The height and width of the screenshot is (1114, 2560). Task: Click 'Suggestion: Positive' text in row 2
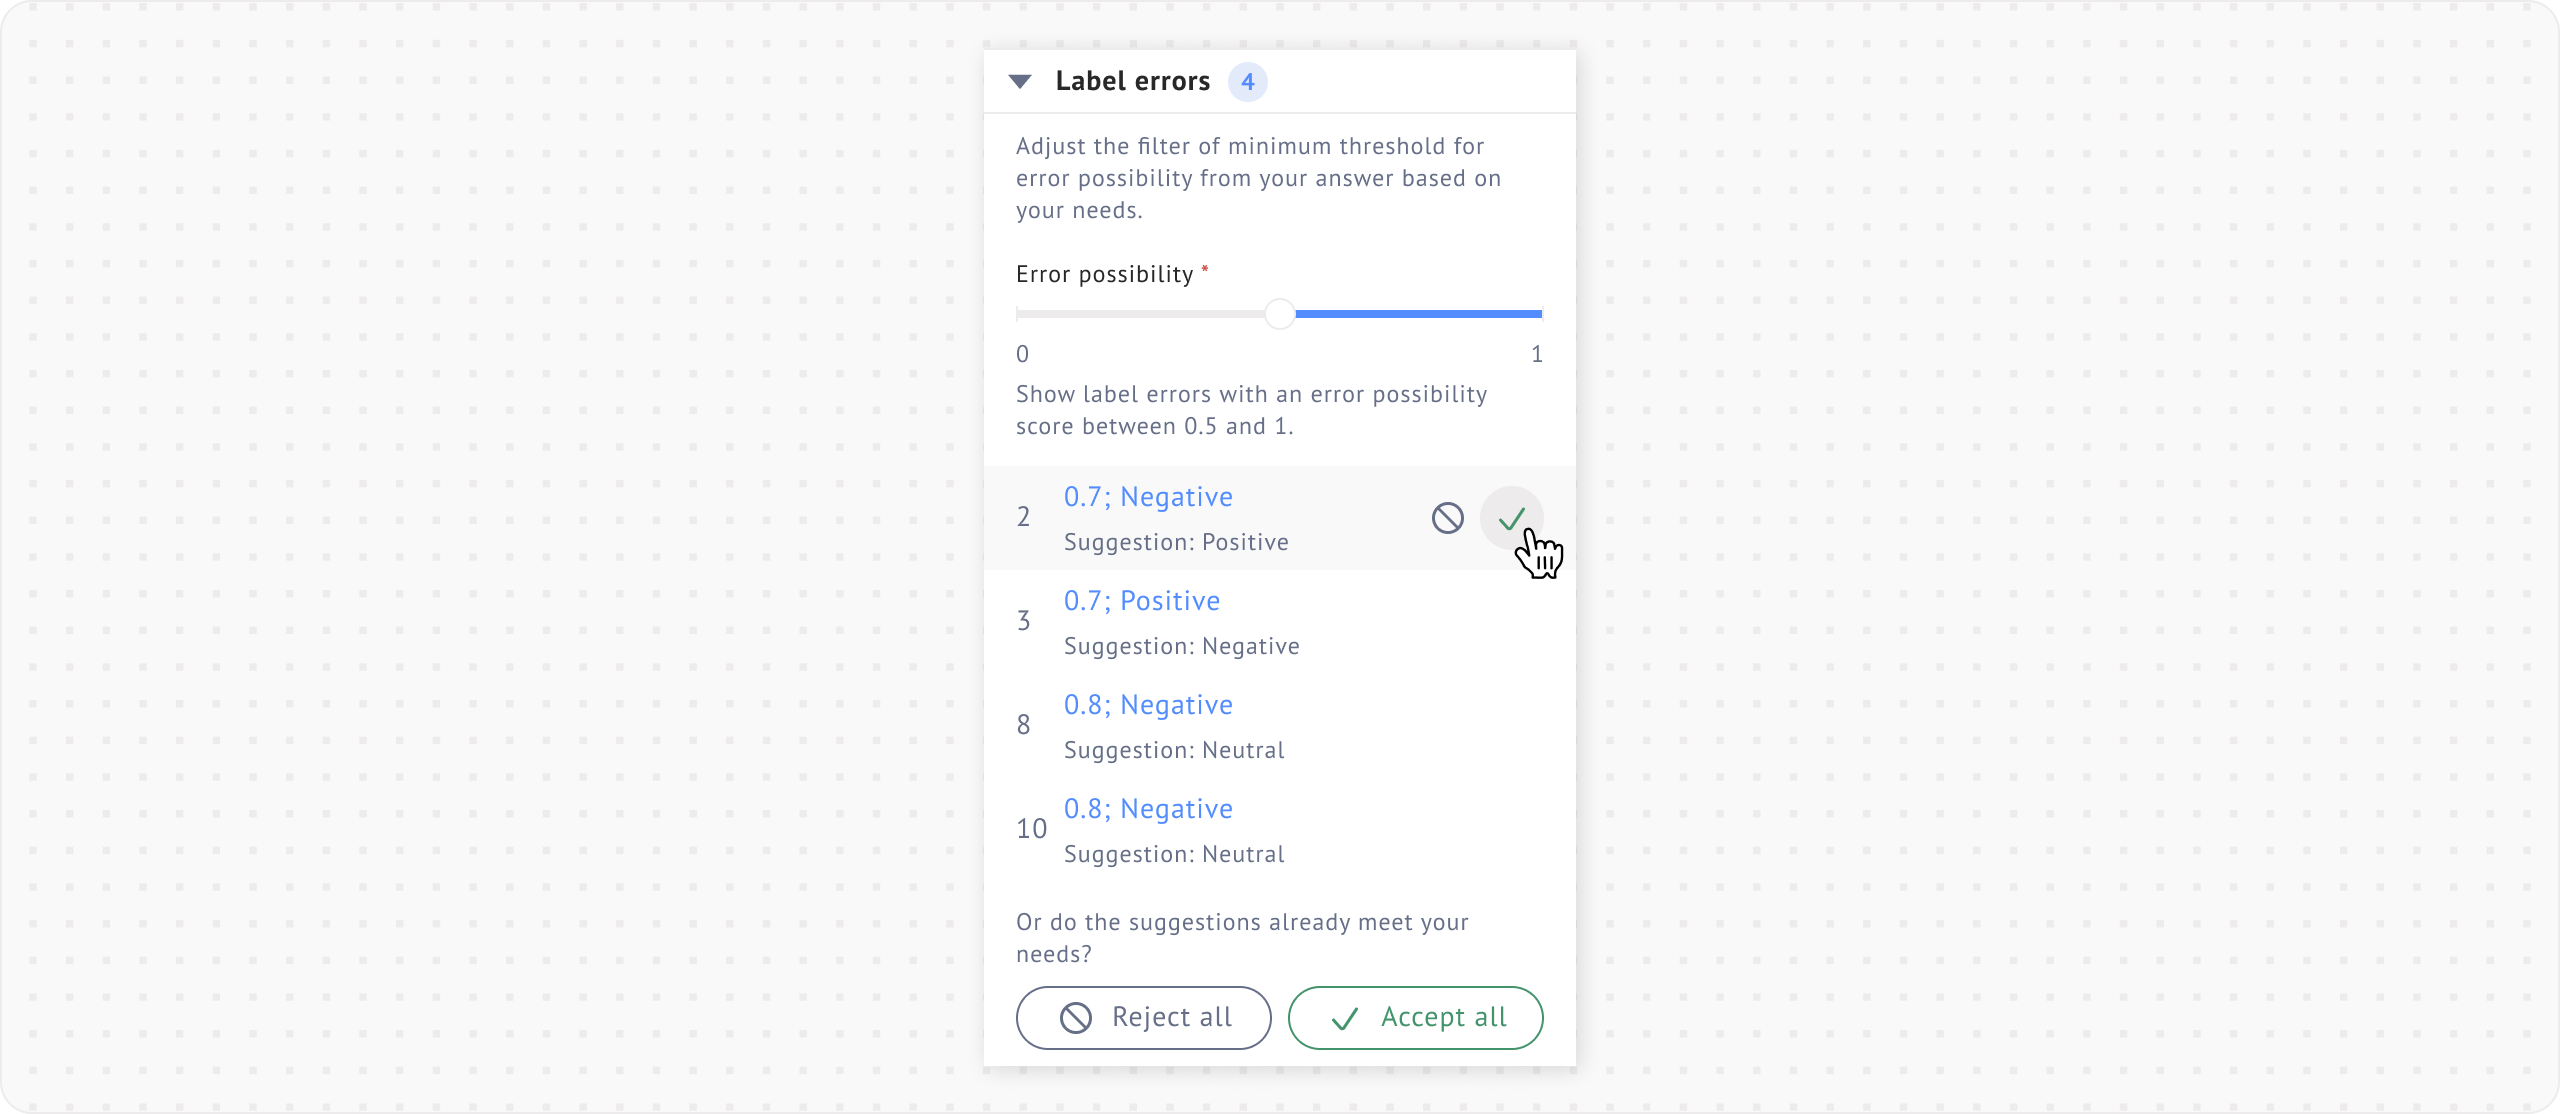pos(1176,542)
